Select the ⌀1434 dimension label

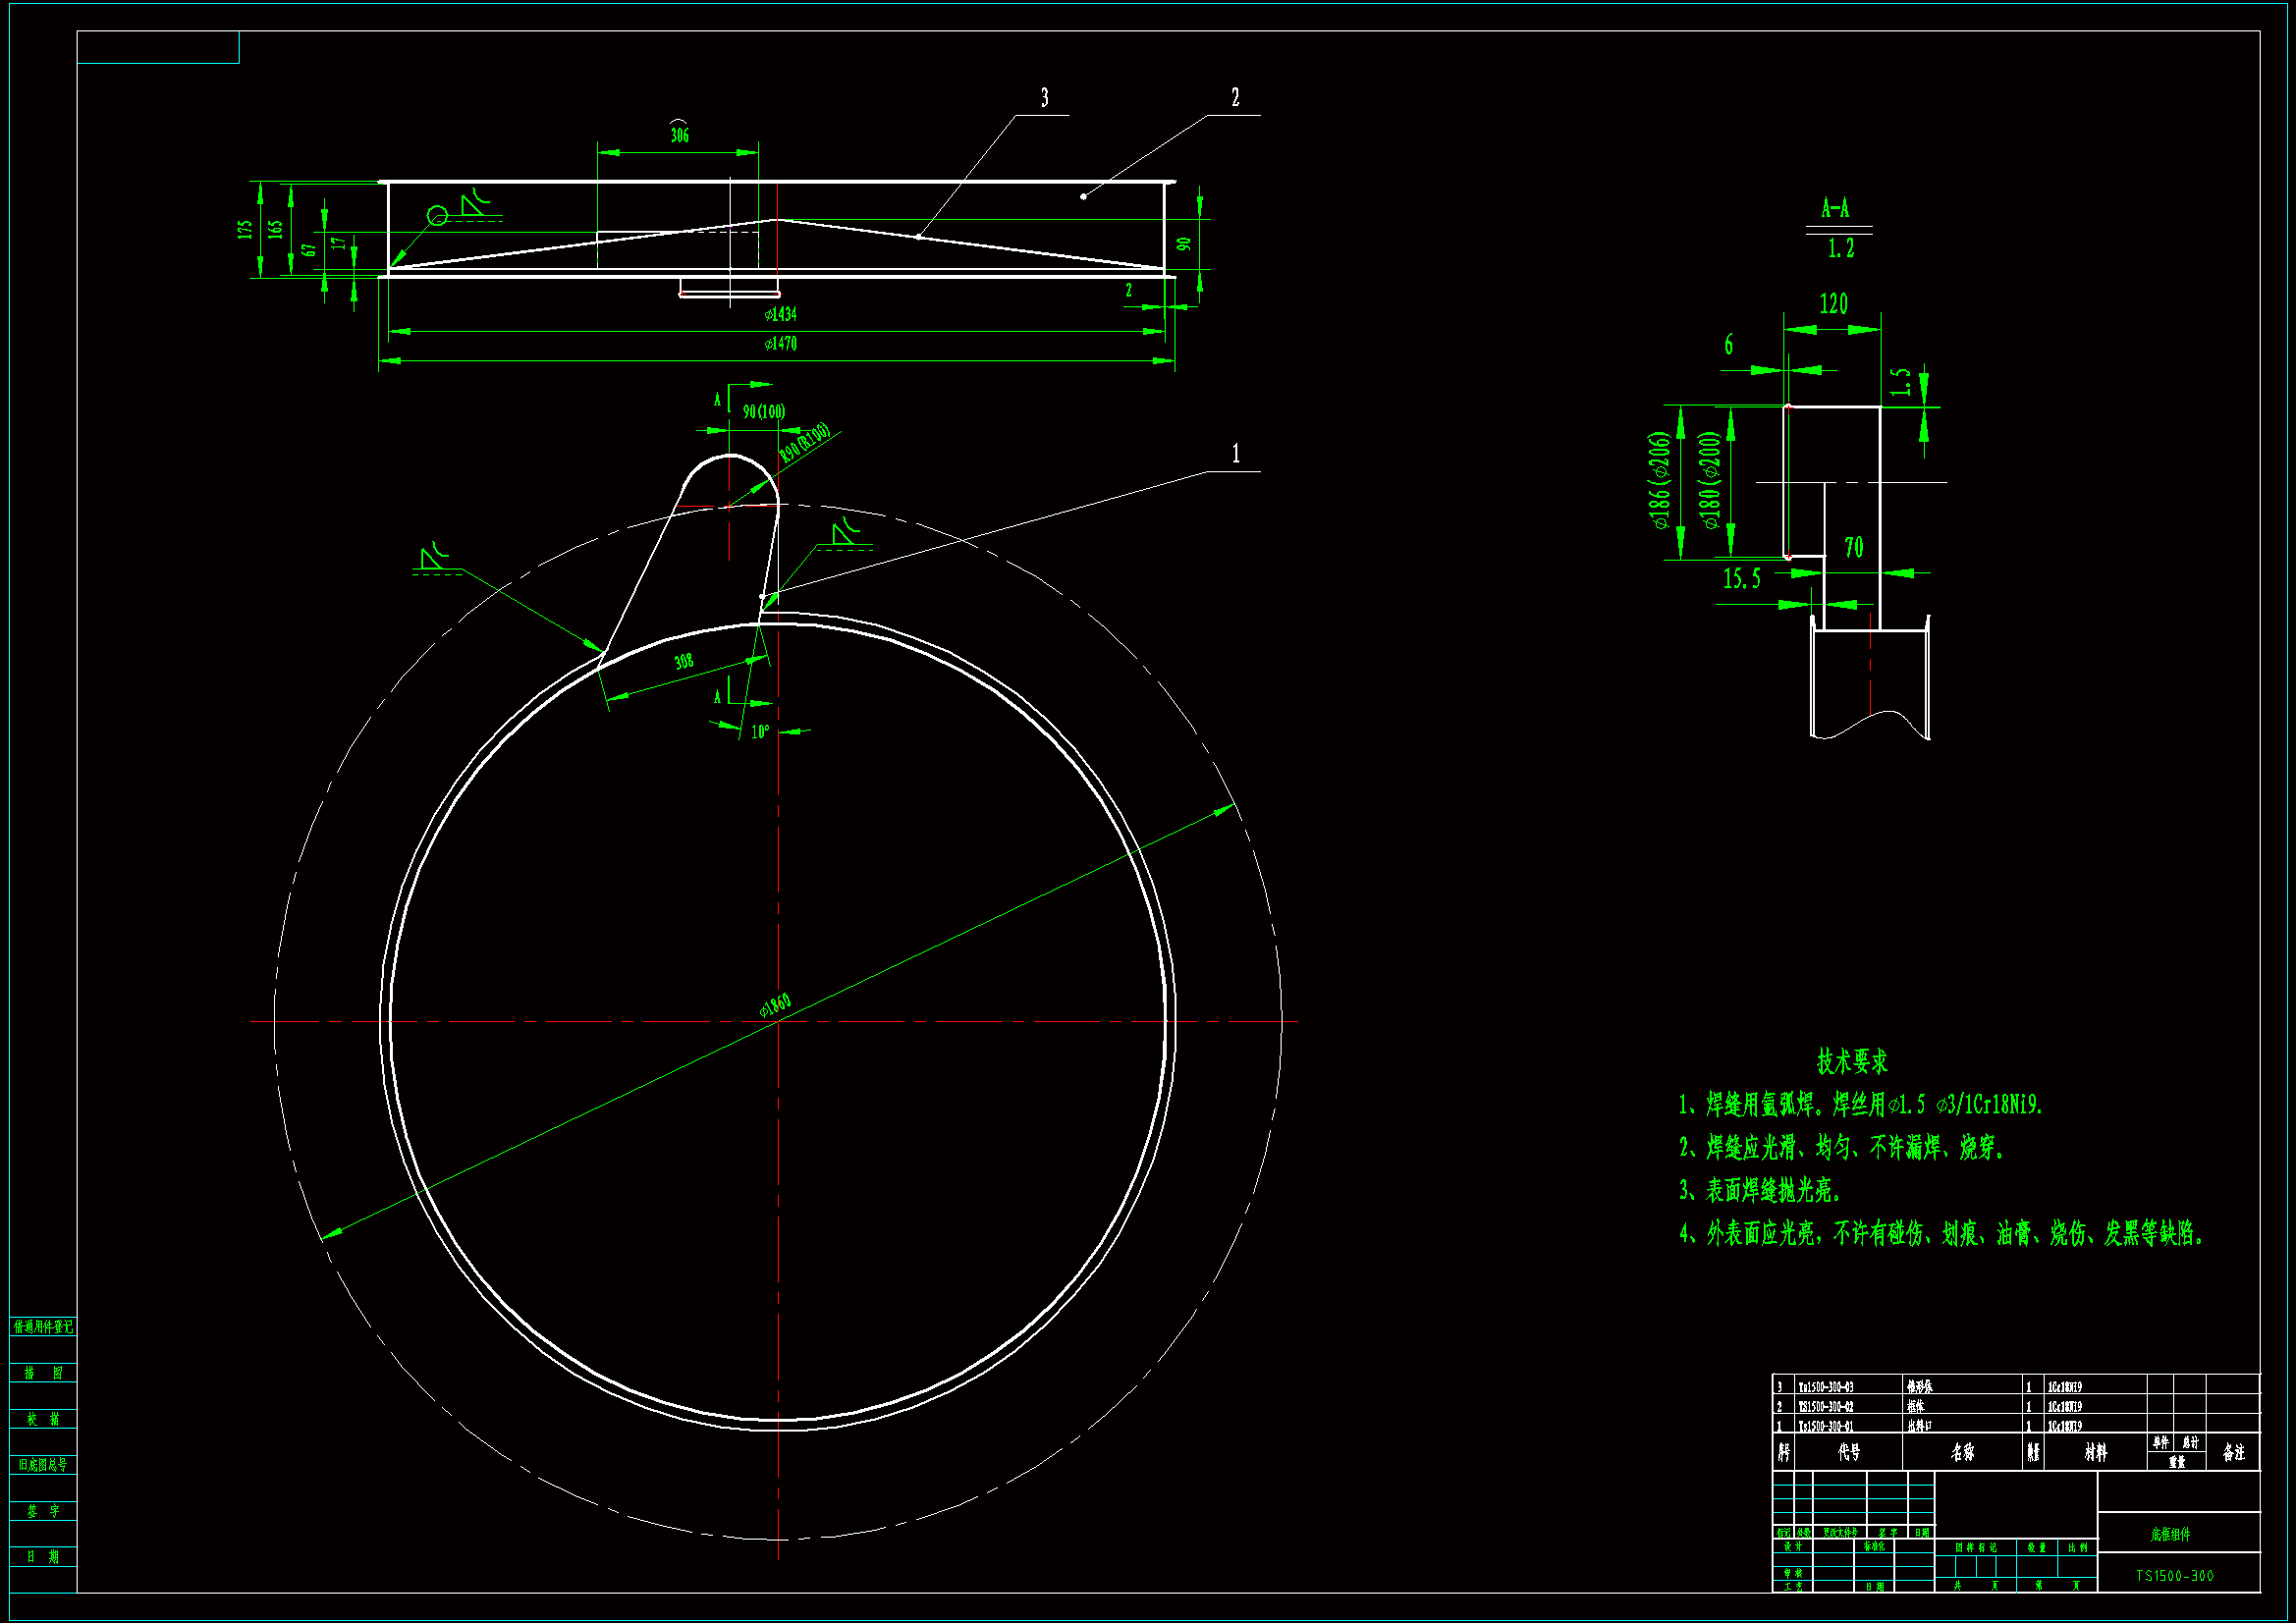click(781, 315)
